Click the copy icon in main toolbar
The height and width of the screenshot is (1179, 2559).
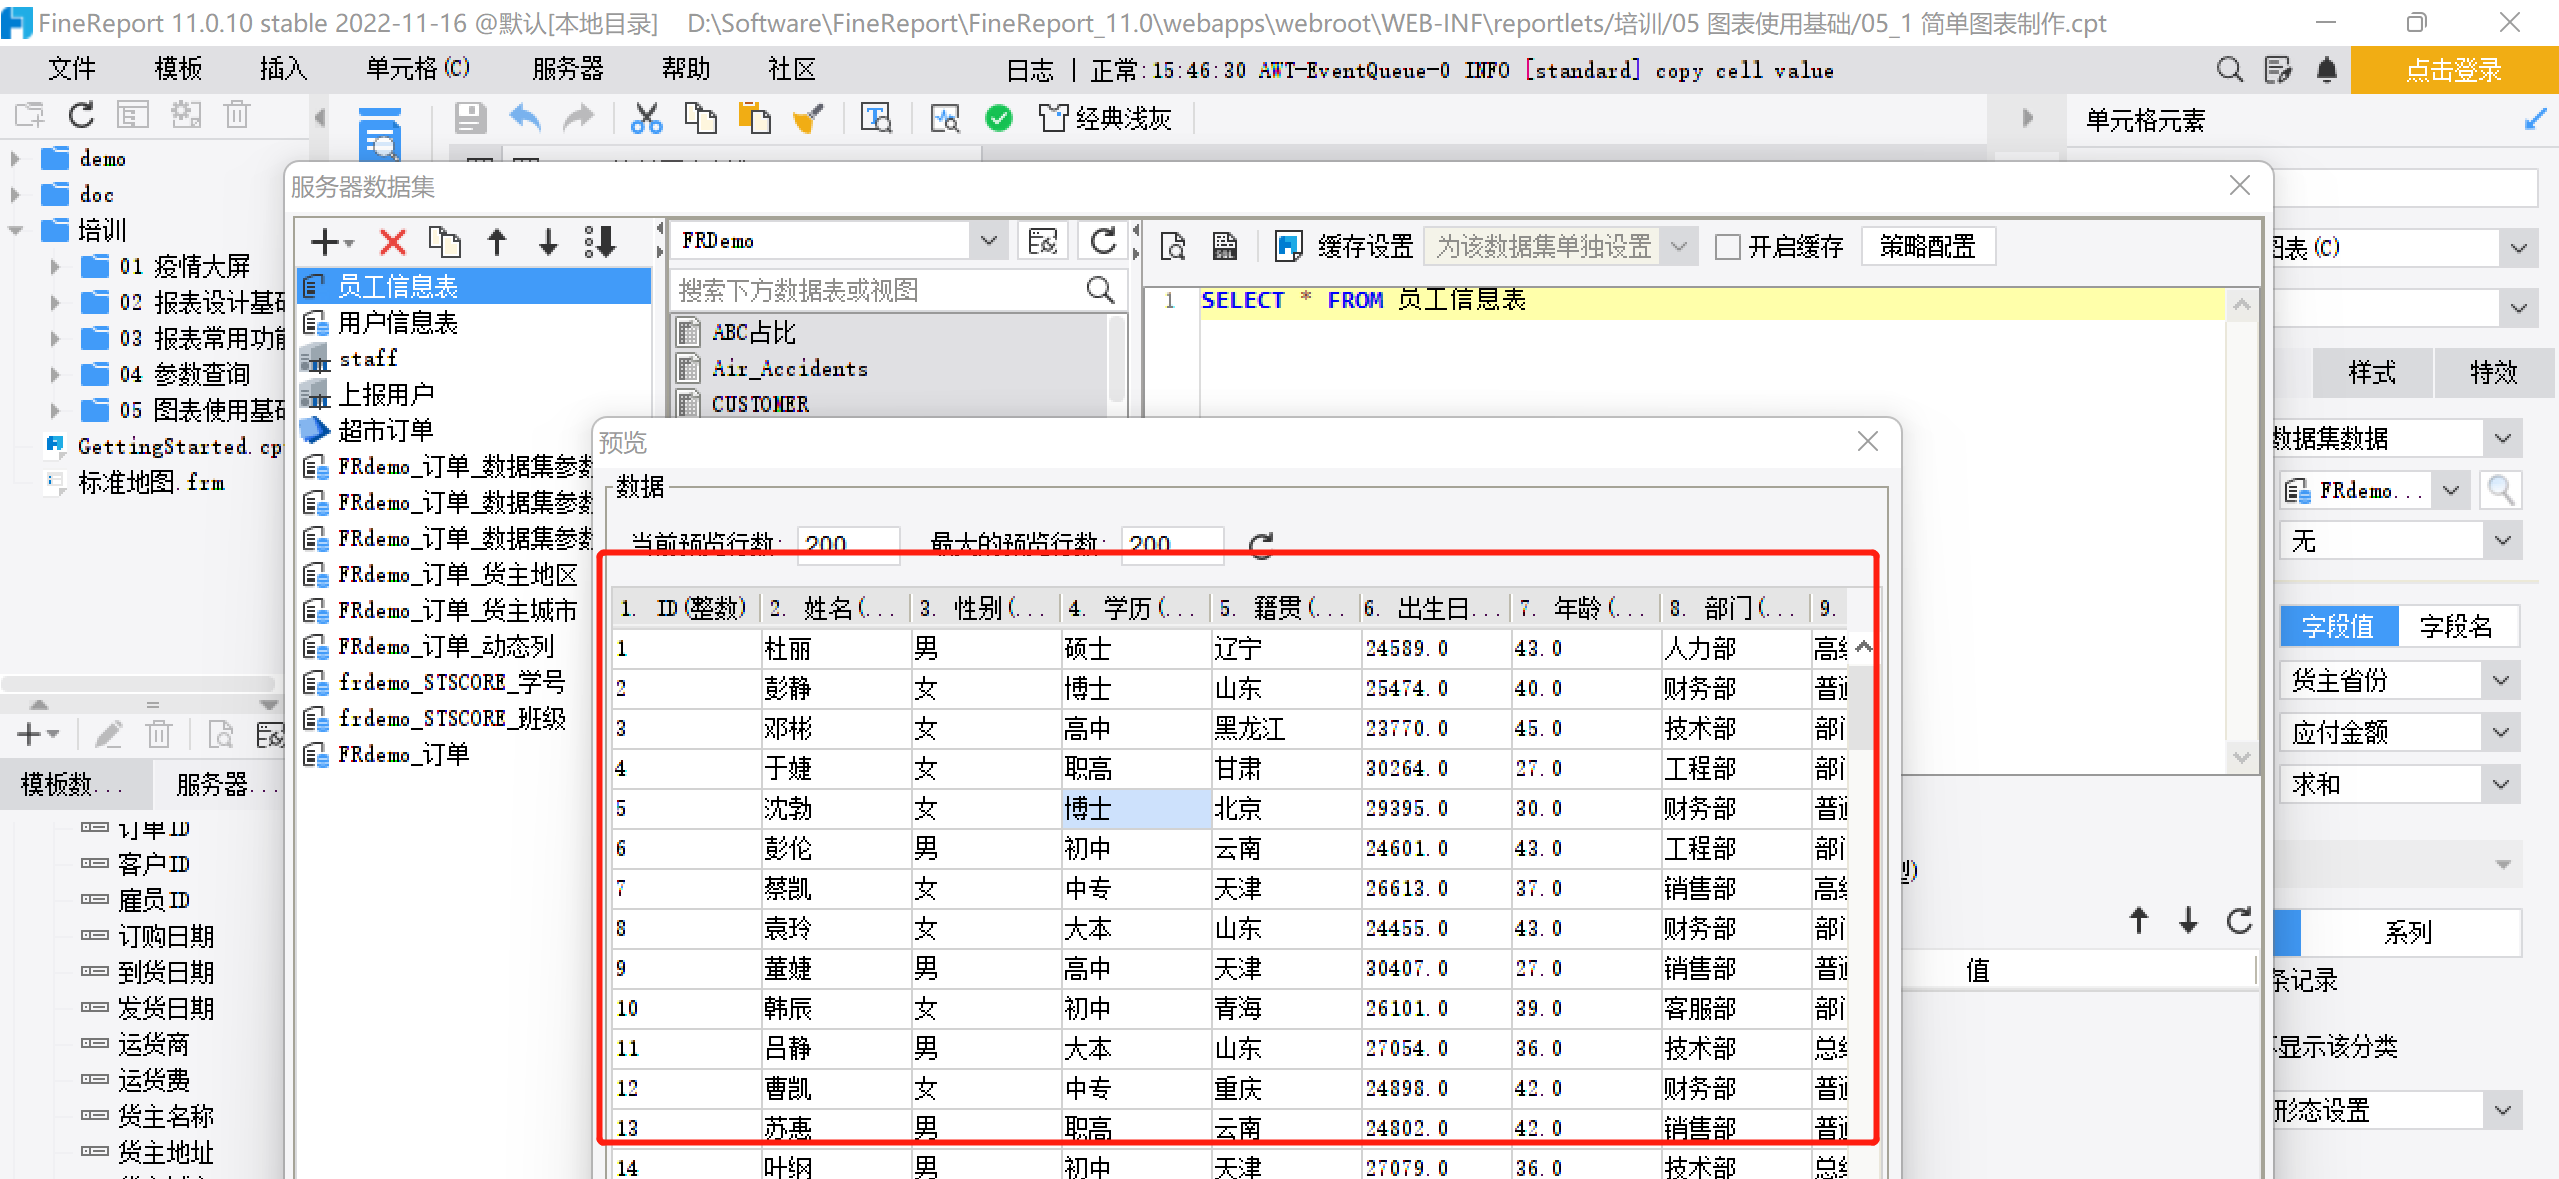700,119
